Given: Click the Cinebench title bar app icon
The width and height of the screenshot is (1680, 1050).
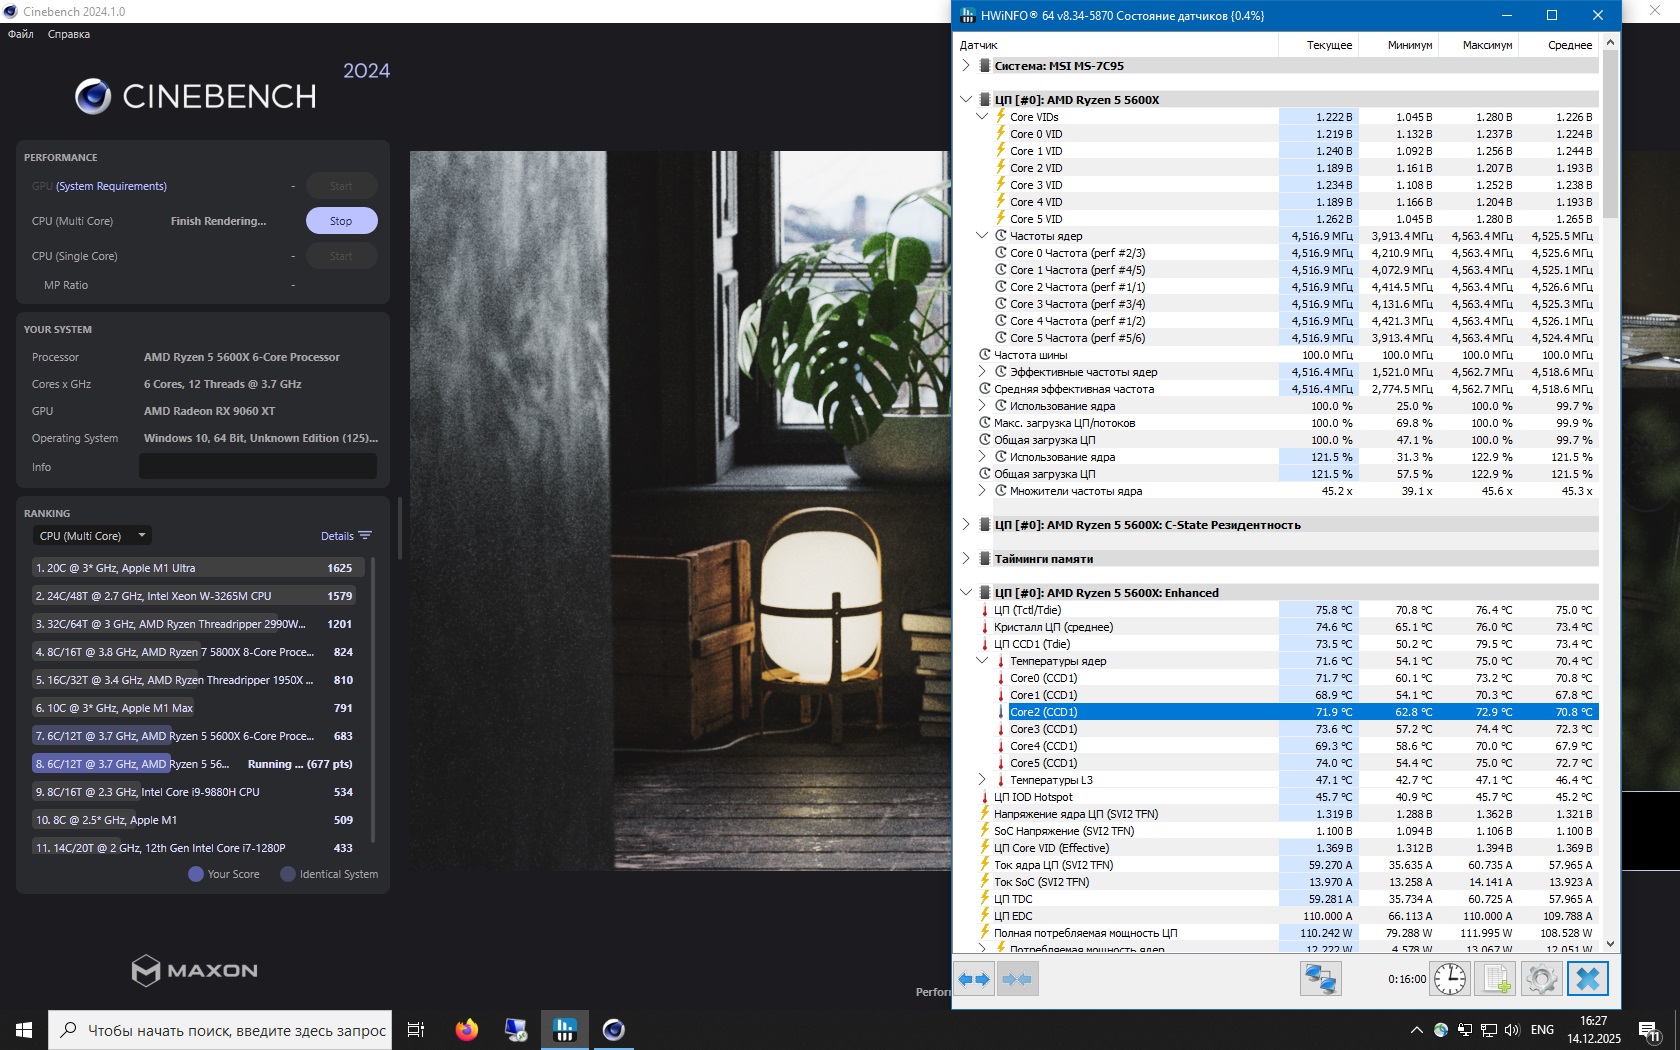Looking at the screenshot, I should (x=11, y=11).
